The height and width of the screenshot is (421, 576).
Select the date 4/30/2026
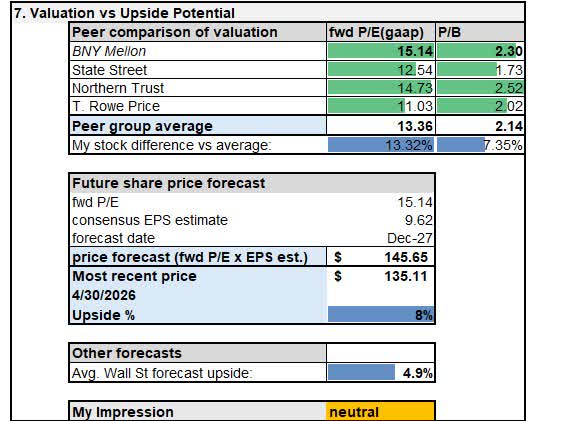tap(104, 295)
